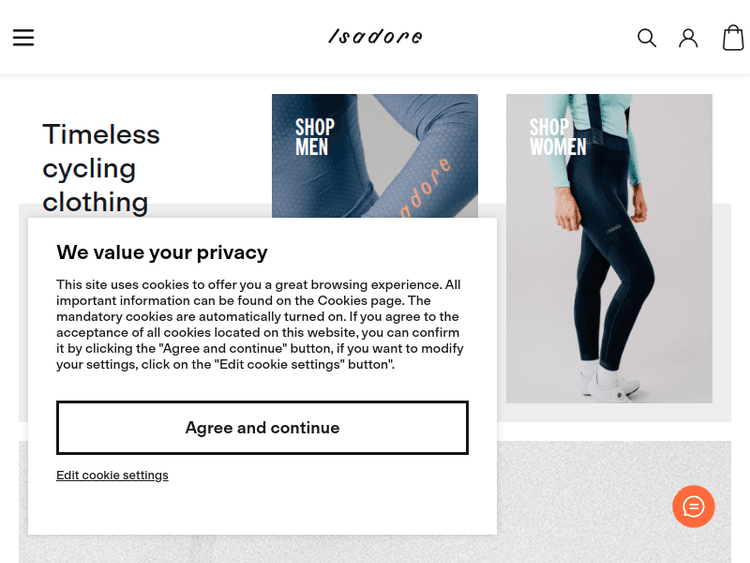750x563 pixels.
Task: Click the cookie notice description paragraph
Action: coord(260,324)
